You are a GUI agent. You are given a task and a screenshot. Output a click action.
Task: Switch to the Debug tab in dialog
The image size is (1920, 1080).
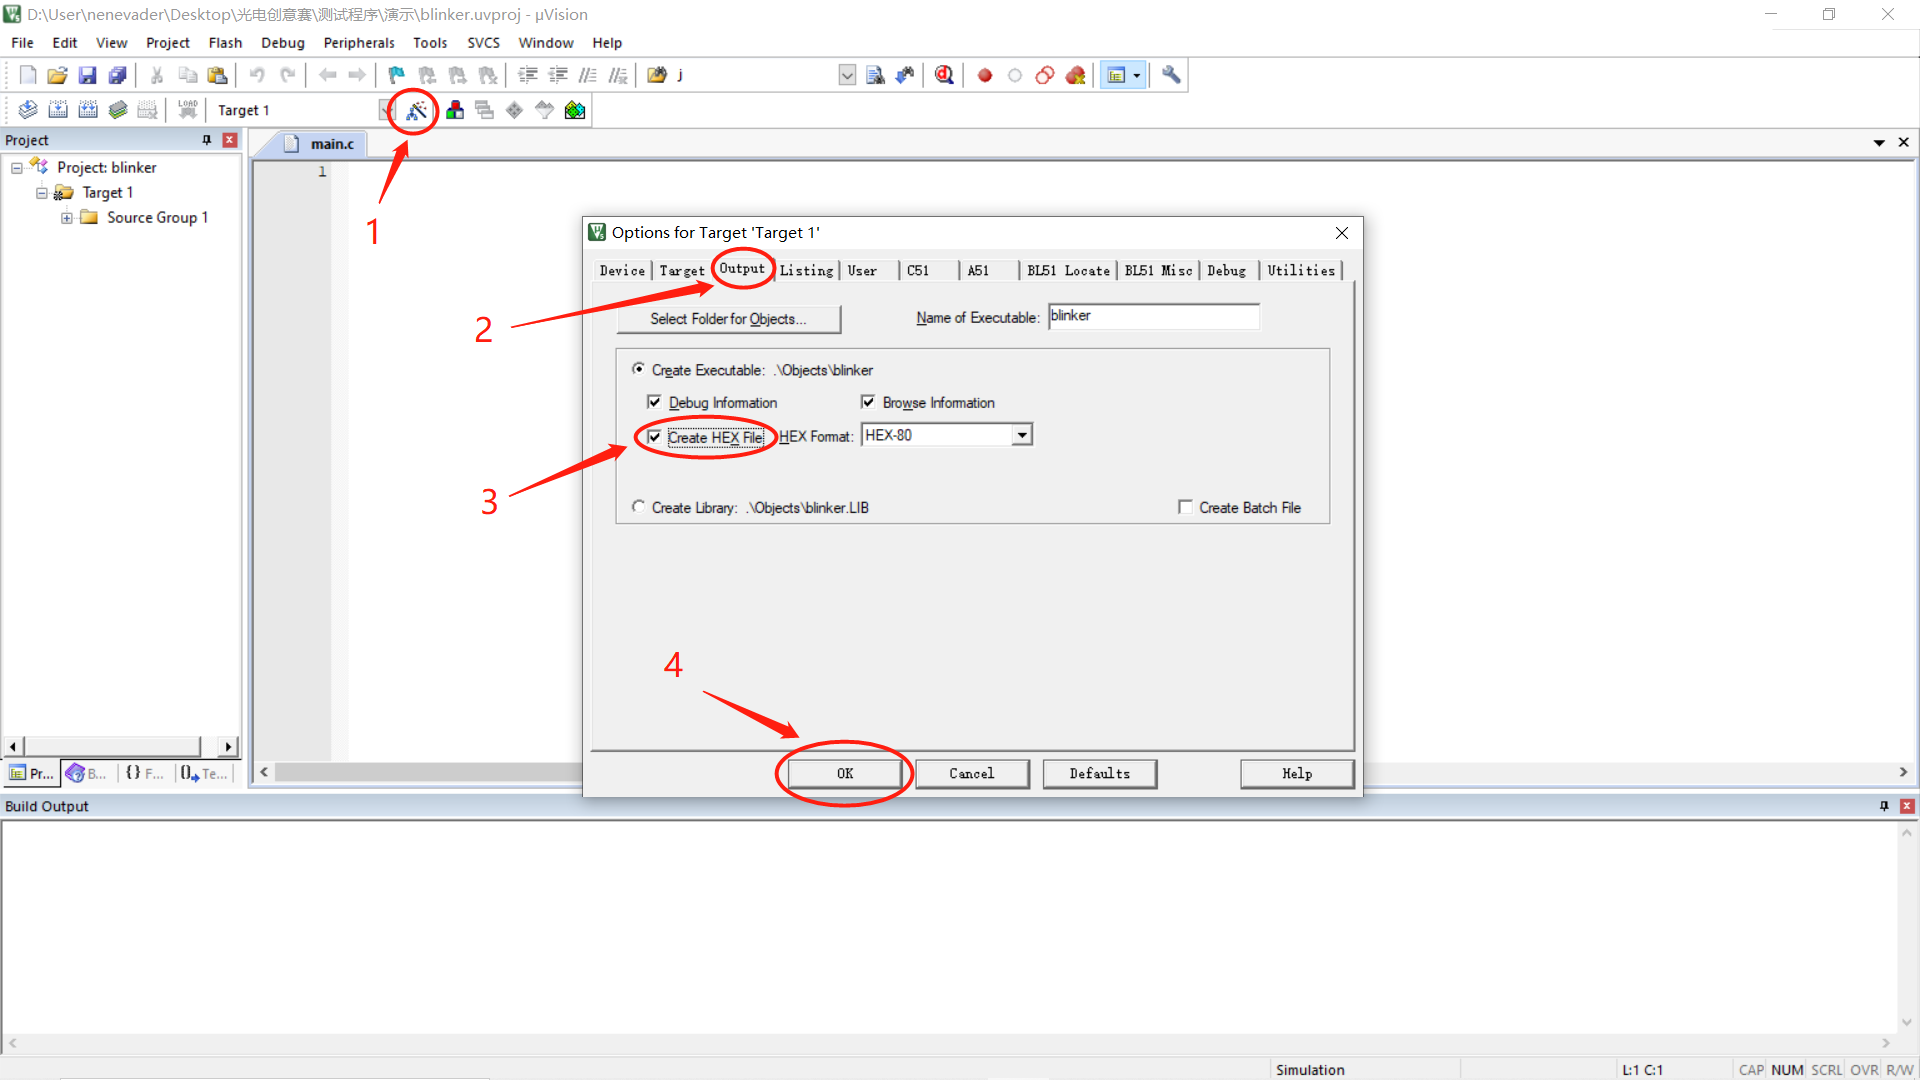coord(1227,270)
